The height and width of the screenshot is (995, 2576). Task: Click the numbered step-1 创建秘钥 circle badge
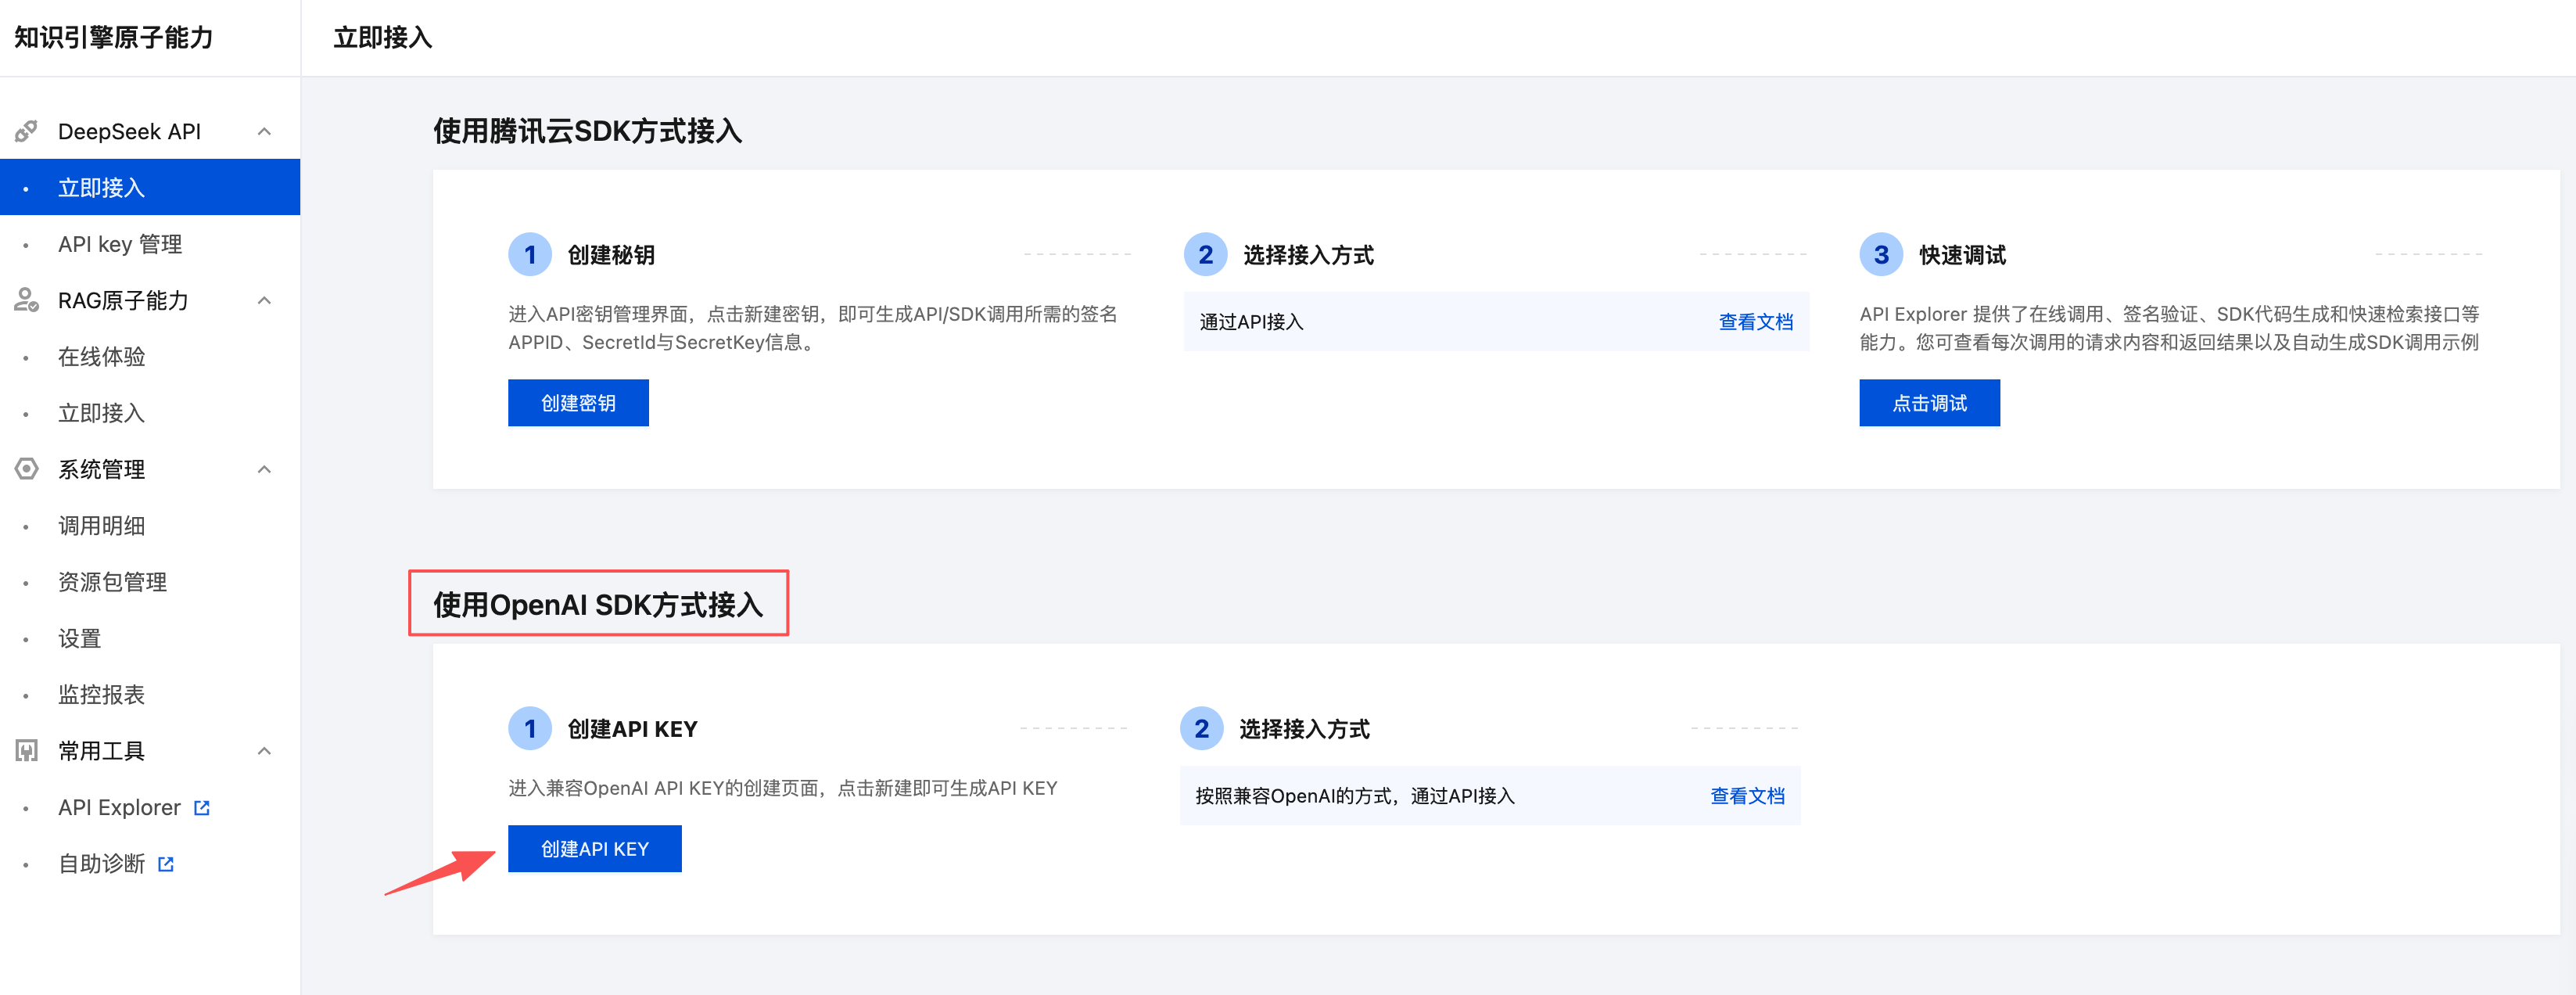530,254
